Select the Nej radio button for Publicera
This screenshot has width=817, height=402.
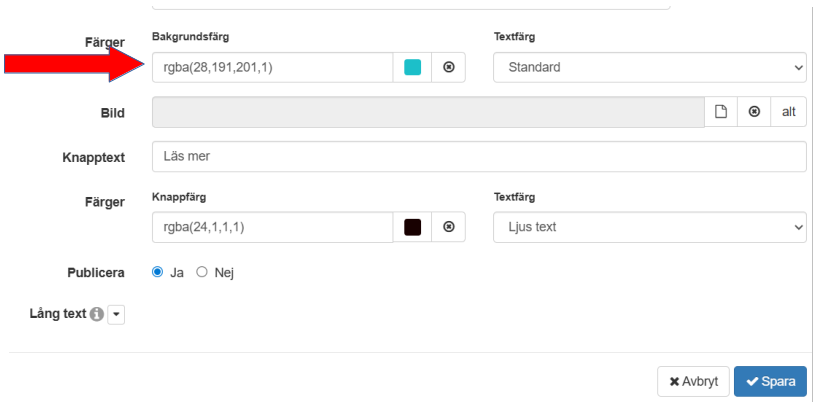(201, 272)
